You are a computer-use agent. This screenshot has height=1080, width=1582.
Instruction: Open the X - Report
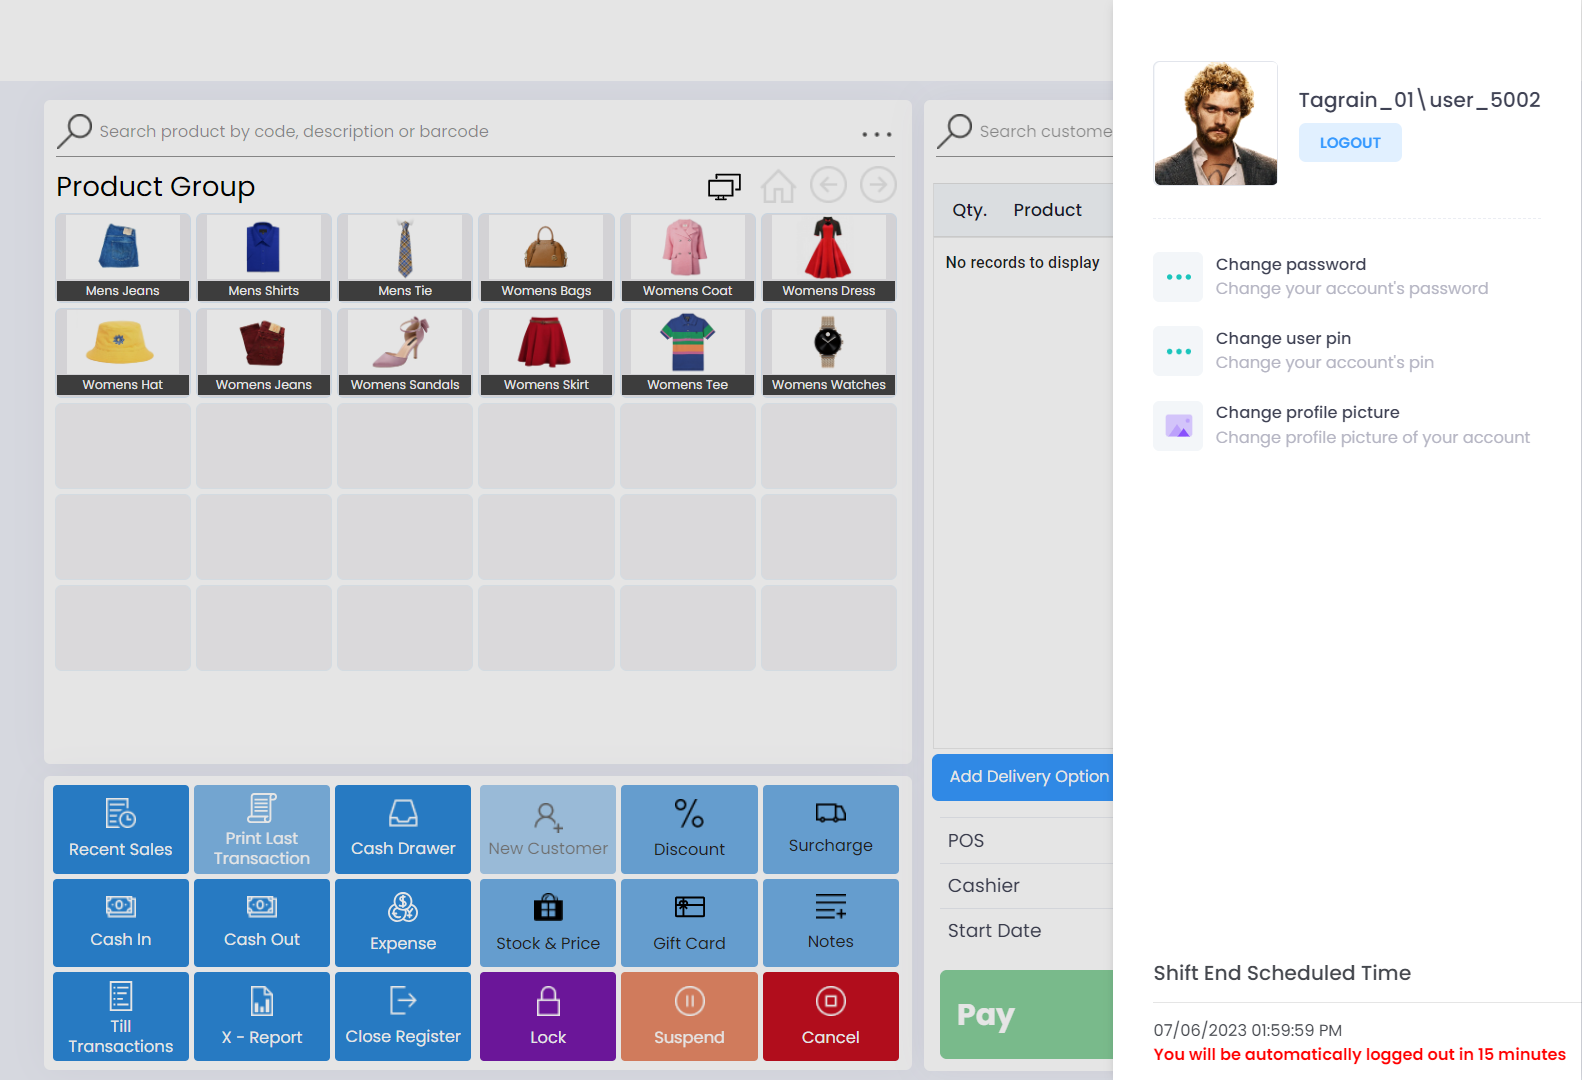262,1016
